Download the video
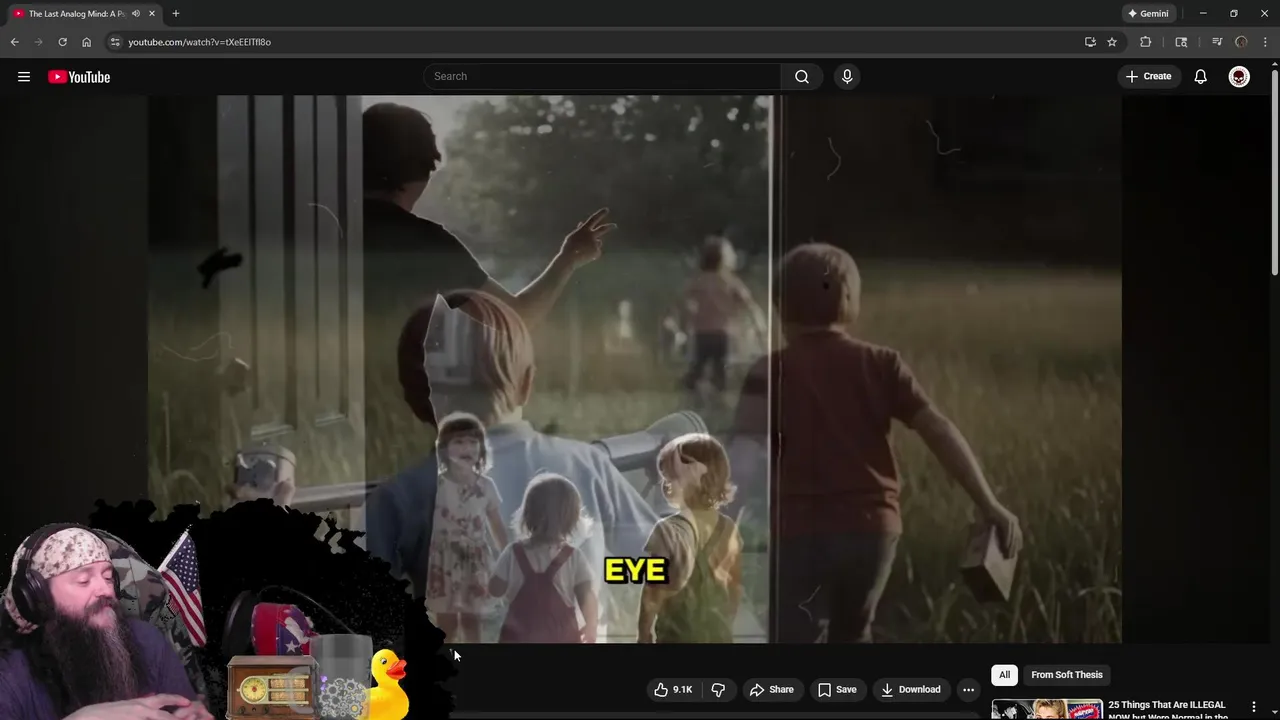 [911, 689]
